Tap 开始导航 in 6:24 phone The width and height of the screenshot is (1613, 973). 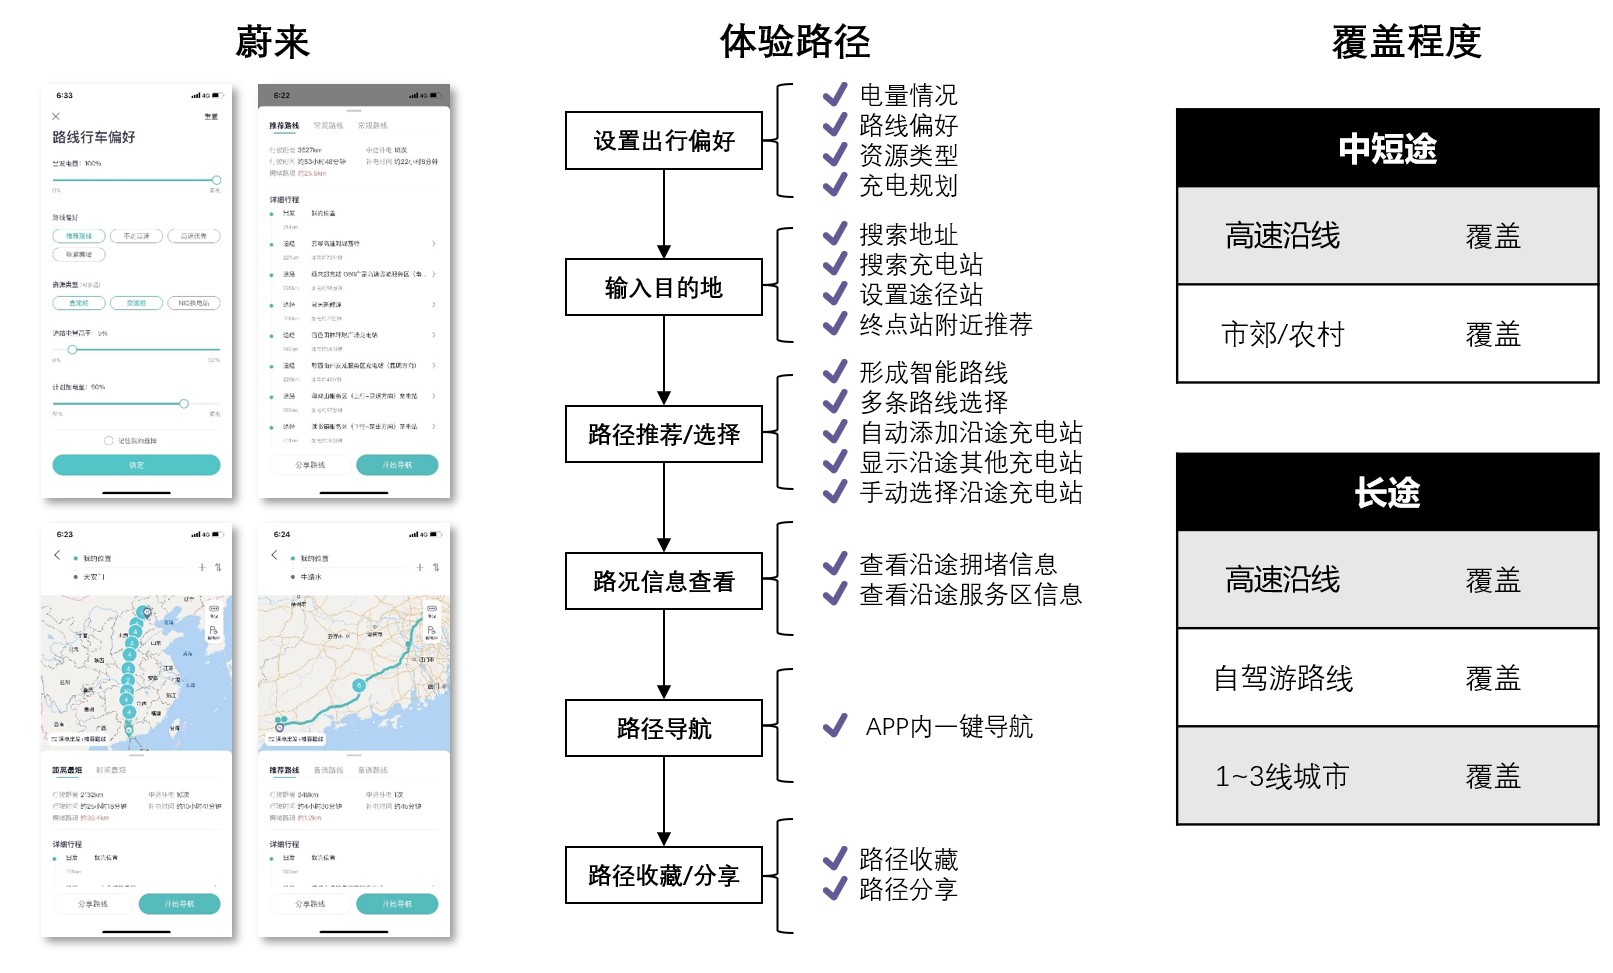point(397,904)
